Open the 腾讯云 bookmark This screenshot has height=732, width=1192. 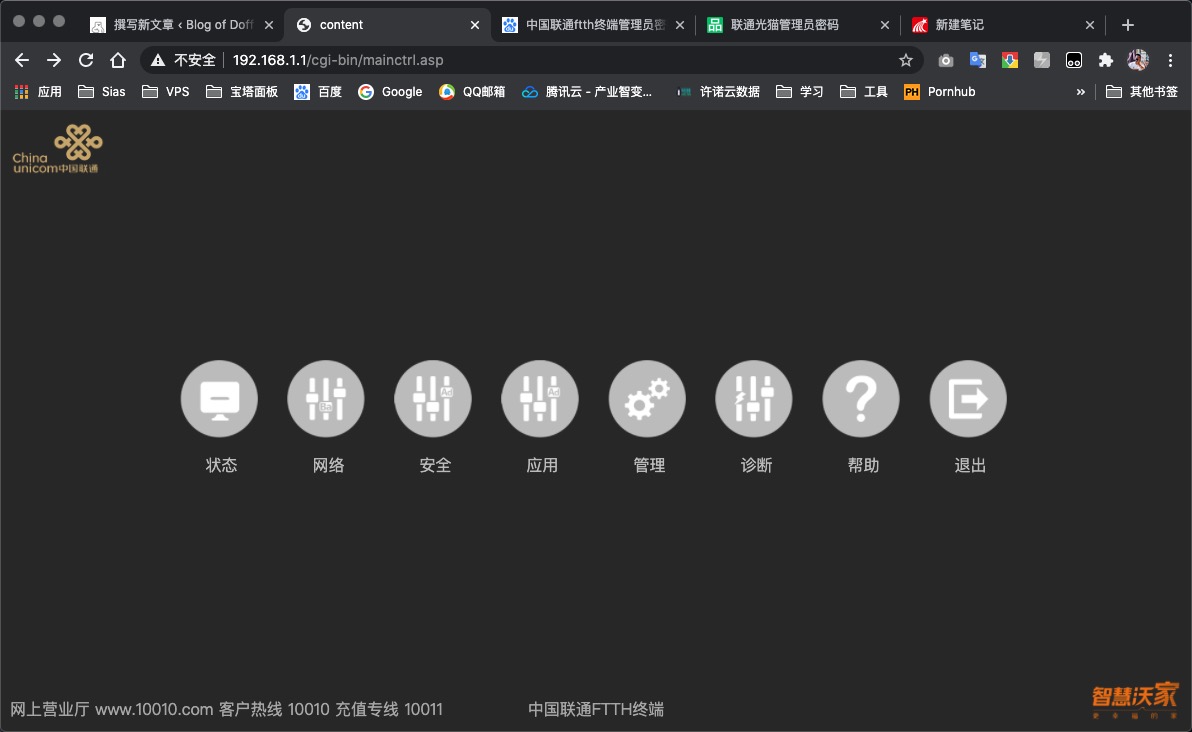point(587,92)
